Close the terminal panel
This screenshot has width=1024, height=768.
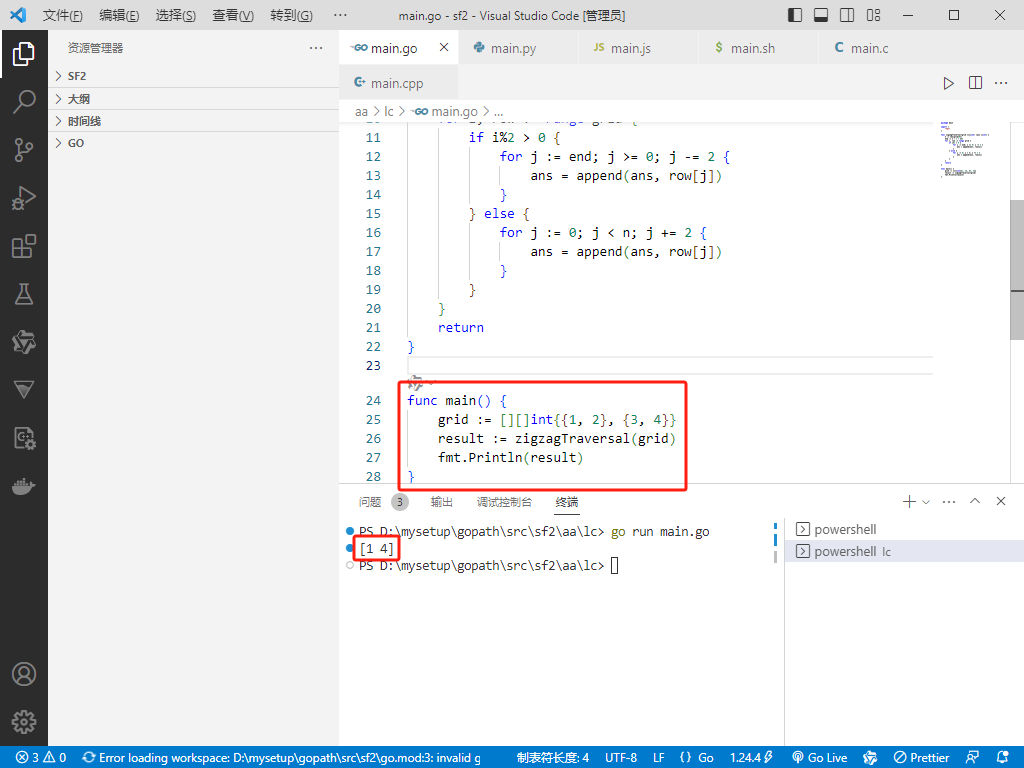click(1001, 501)
